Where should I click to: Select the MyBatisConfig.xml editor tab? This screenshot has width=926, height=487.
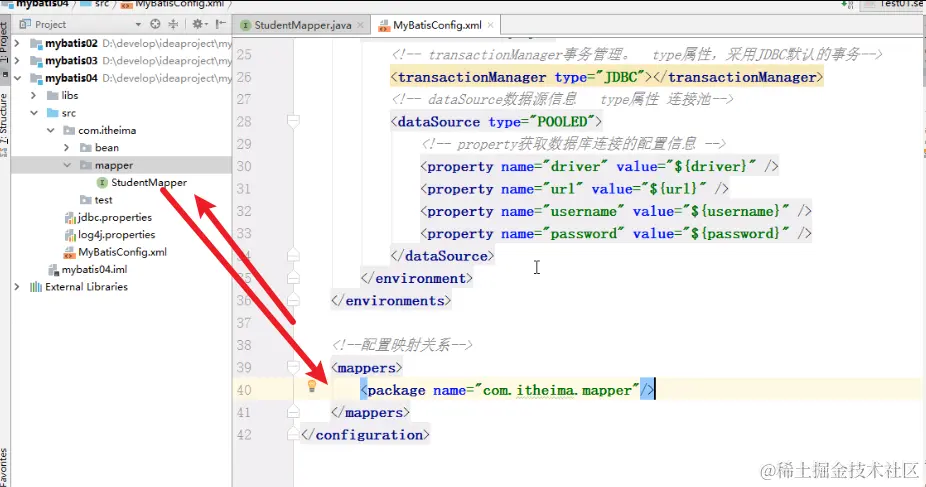[x=436, y=25]
